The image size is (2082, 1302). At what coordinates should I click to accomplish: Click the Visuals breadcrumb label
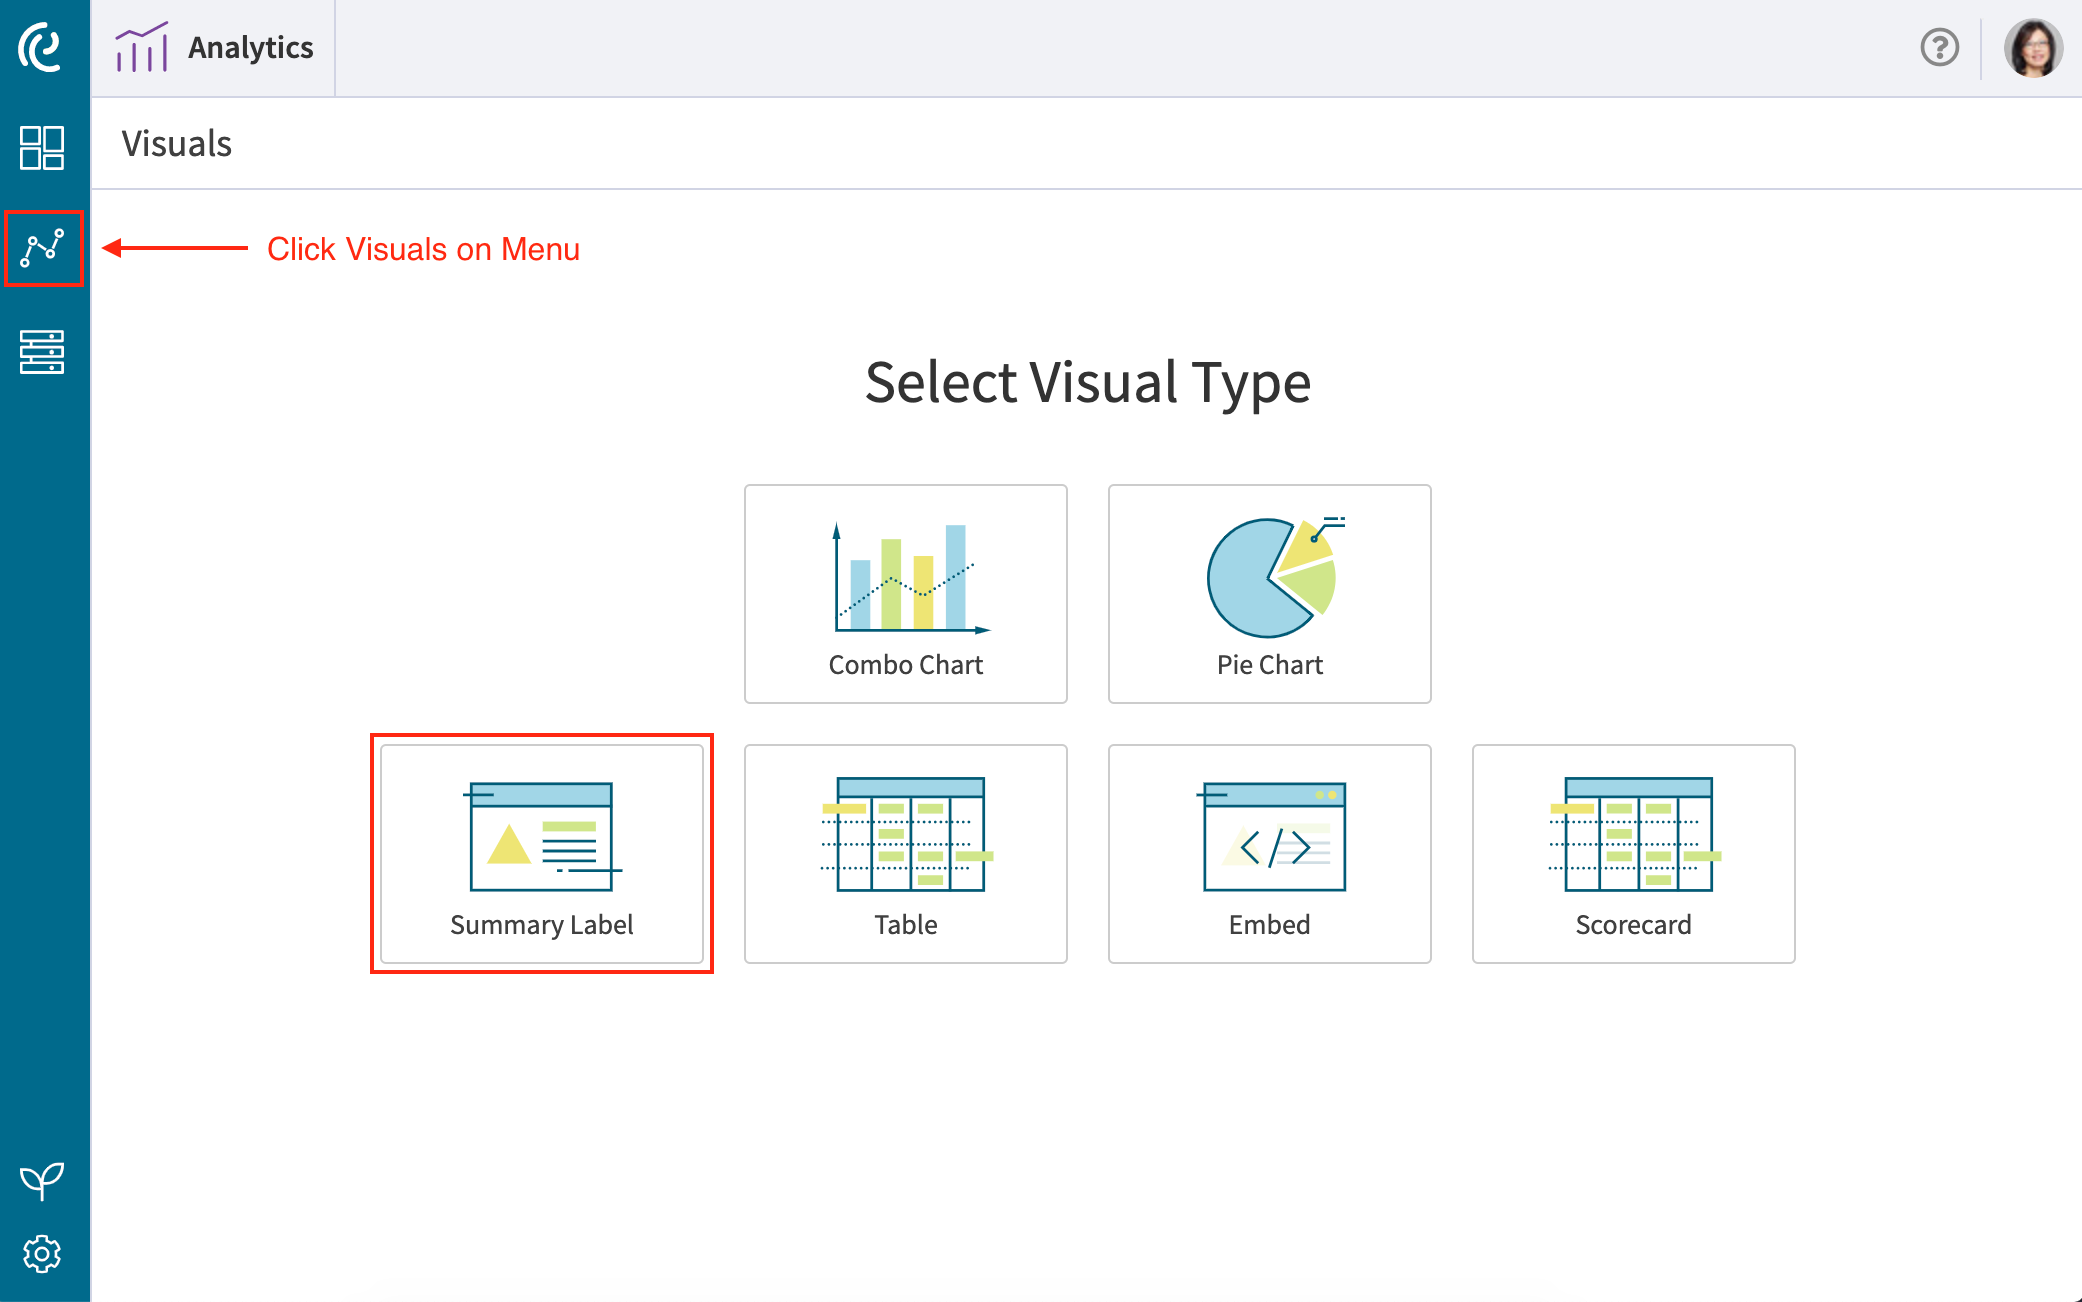pyautogui.click(x=177, y=143)
